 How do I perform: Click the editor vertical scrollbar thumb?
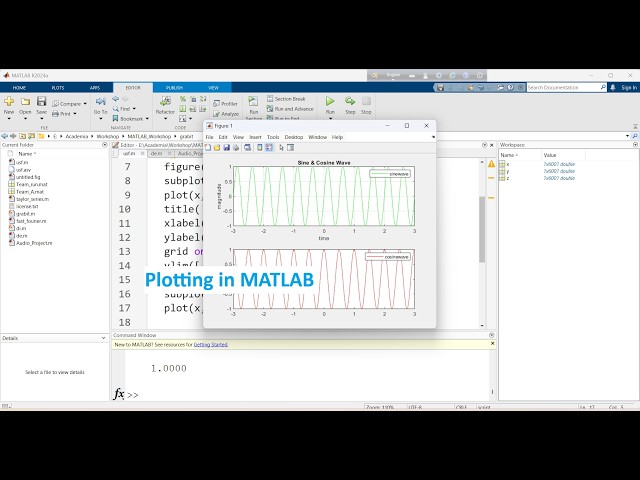482,229
